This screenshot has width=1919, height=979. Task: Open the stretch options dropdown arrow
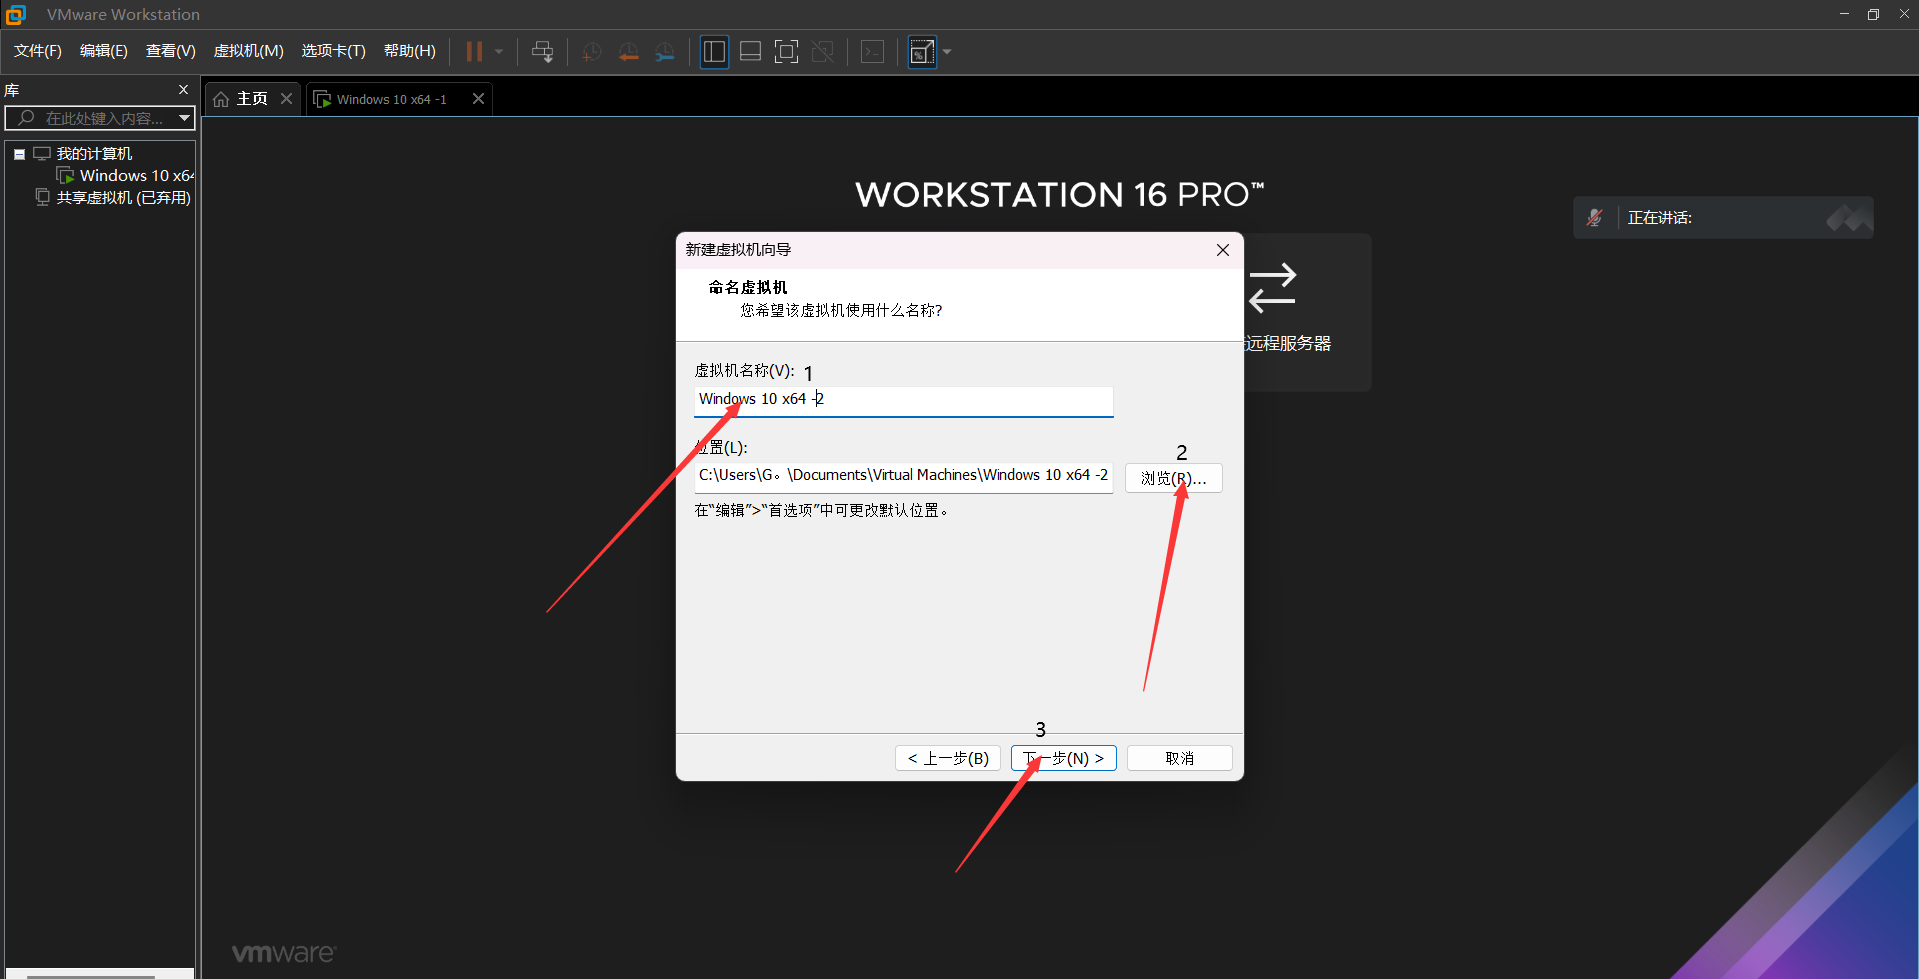click(x=947, y=52)
